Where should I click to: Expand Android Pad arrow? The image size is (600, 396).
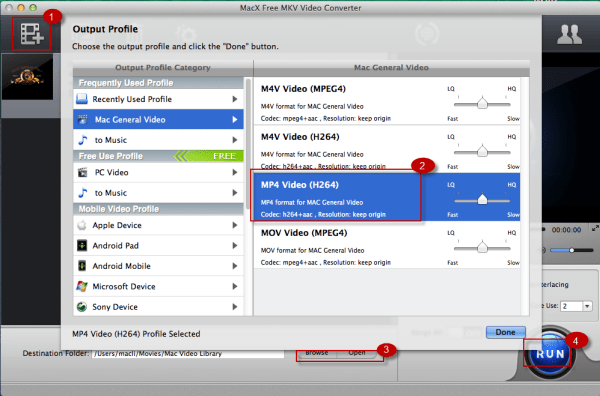click(235, 245)
